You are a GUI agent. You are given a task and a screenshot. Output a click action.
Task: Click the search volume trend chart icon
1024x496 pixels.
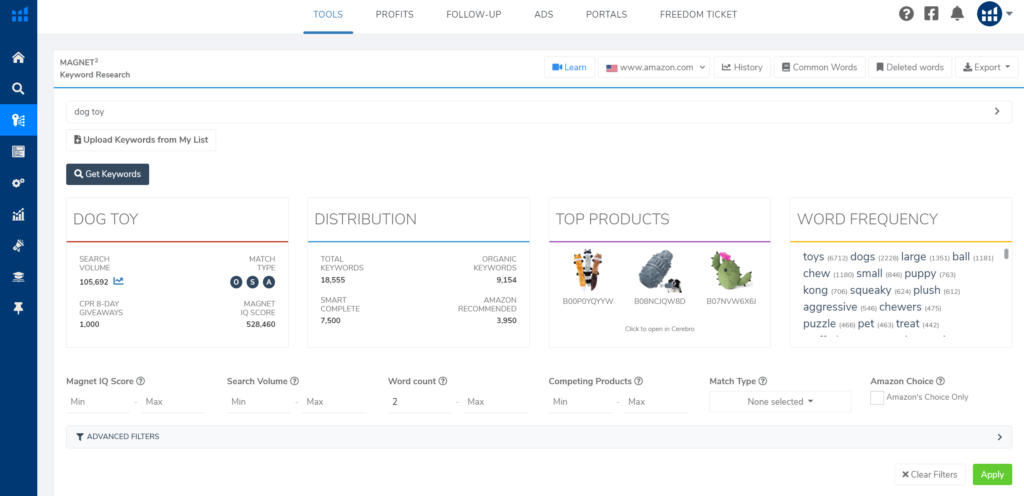pos(119,282)
